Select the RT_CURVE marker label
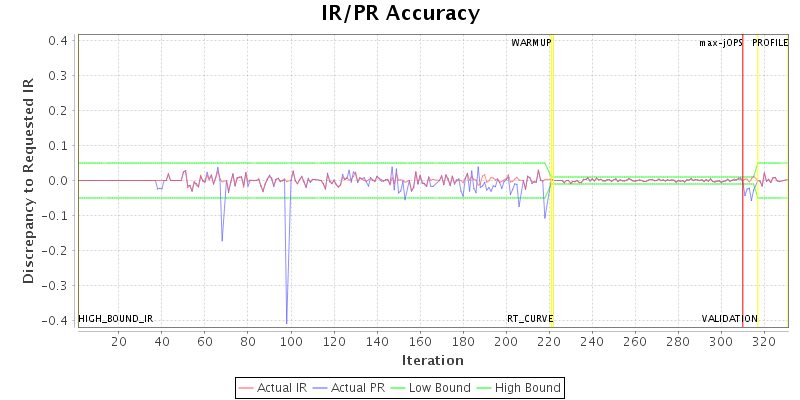The width and height of the screenshot is (800, 400). click(x=529, y=318)
